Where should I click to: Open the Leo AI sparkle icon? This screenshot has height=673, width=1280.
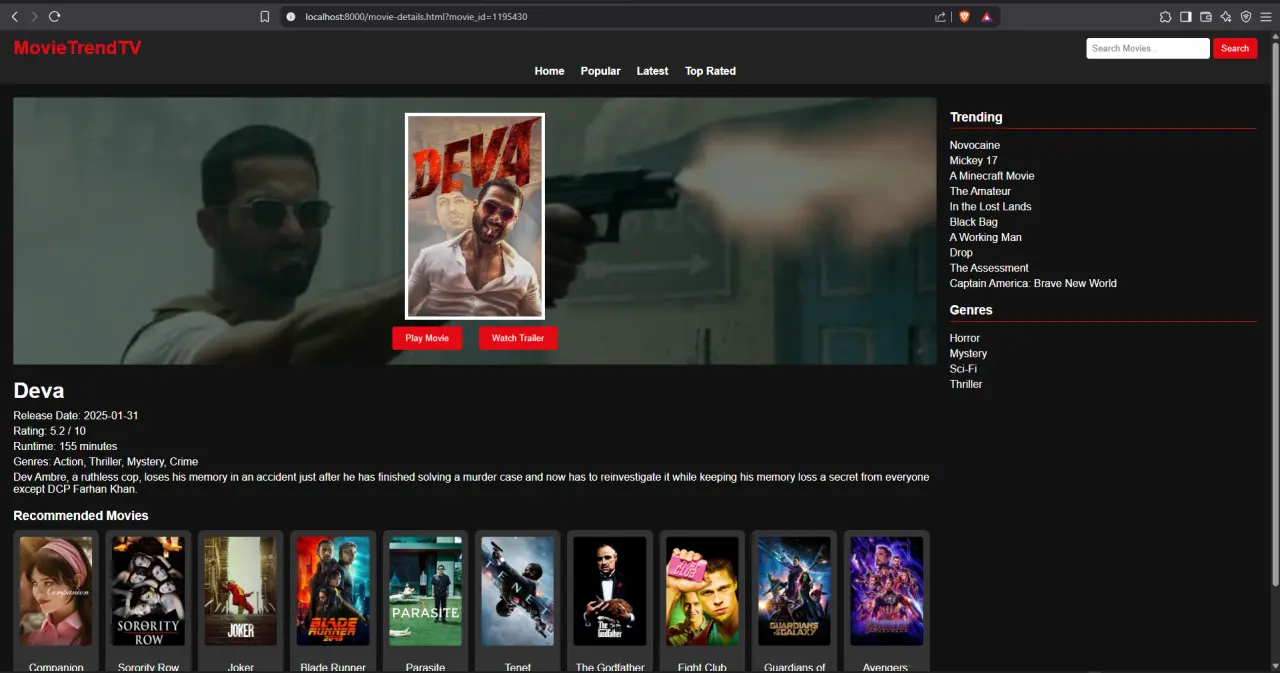(x=1225, y=17)
